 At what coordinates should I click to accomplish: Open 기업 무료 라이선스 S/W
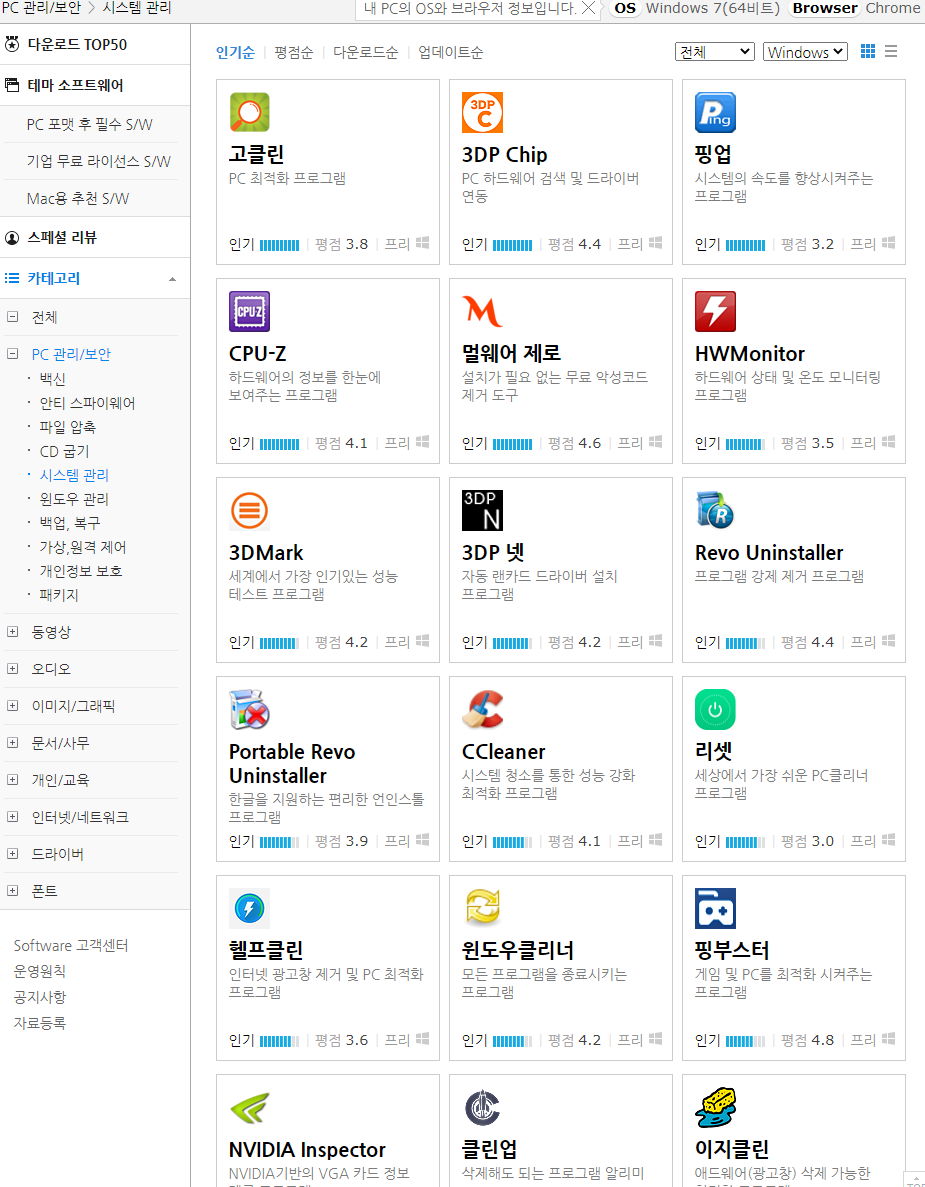[98, 161]
